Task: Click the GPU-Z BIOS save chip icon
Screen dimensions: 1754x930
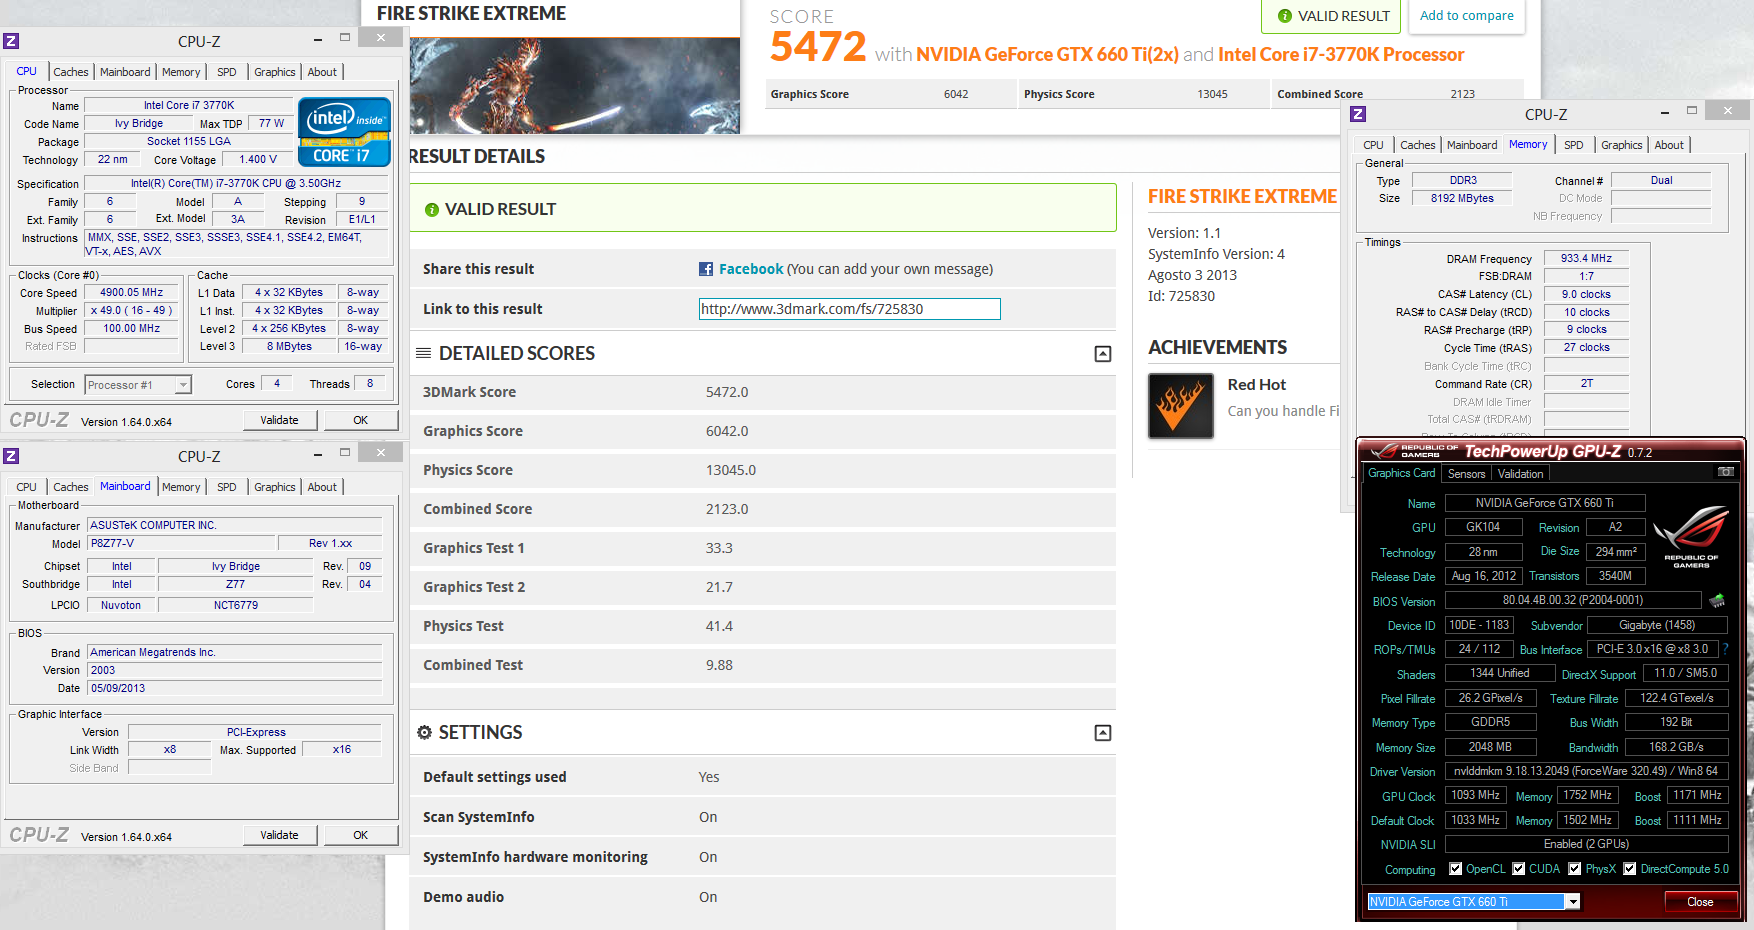Action: (1717, 601)
